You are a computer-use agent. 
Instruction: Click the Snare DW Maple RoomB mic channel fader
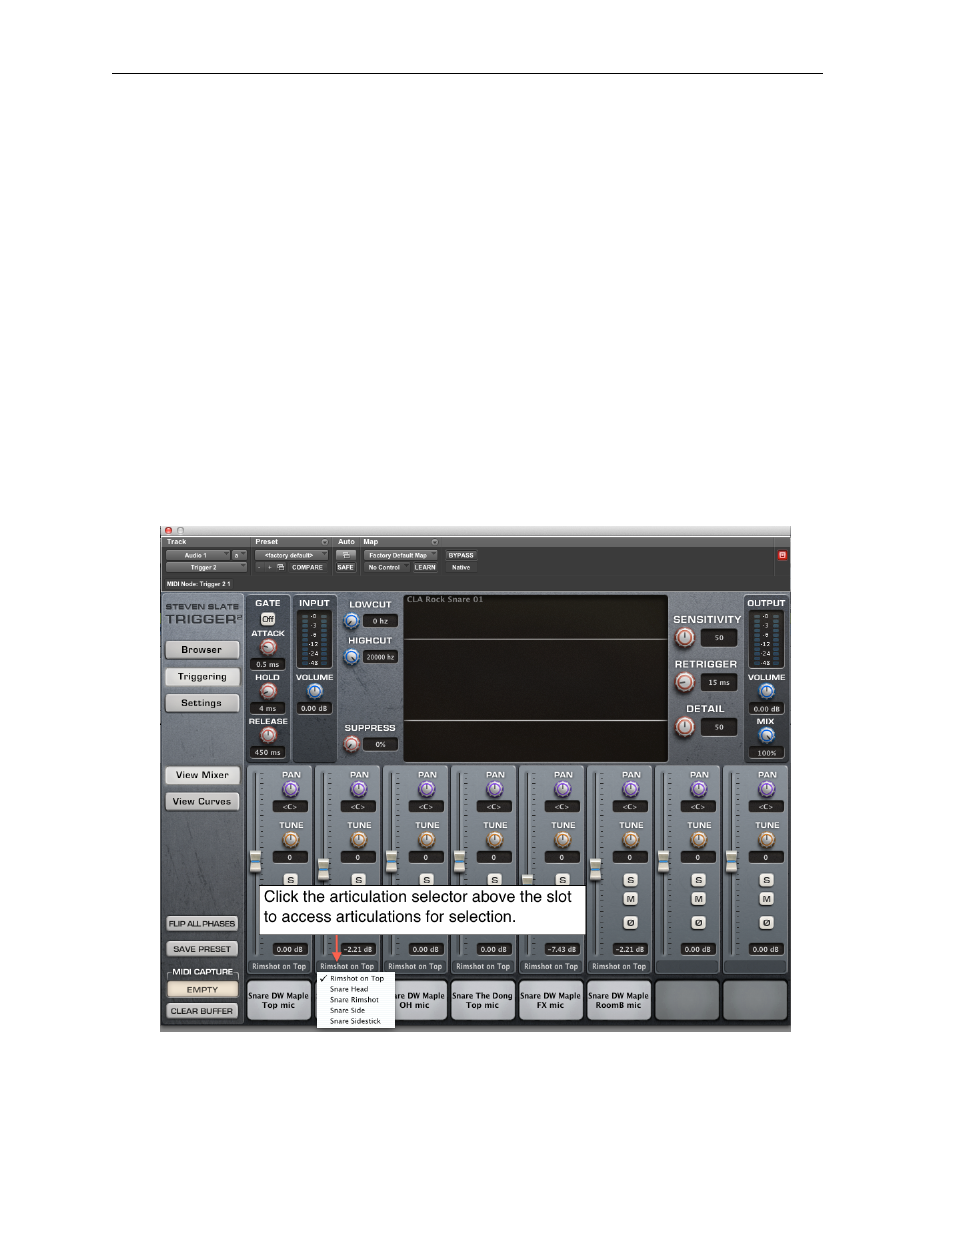pos(595,868)
